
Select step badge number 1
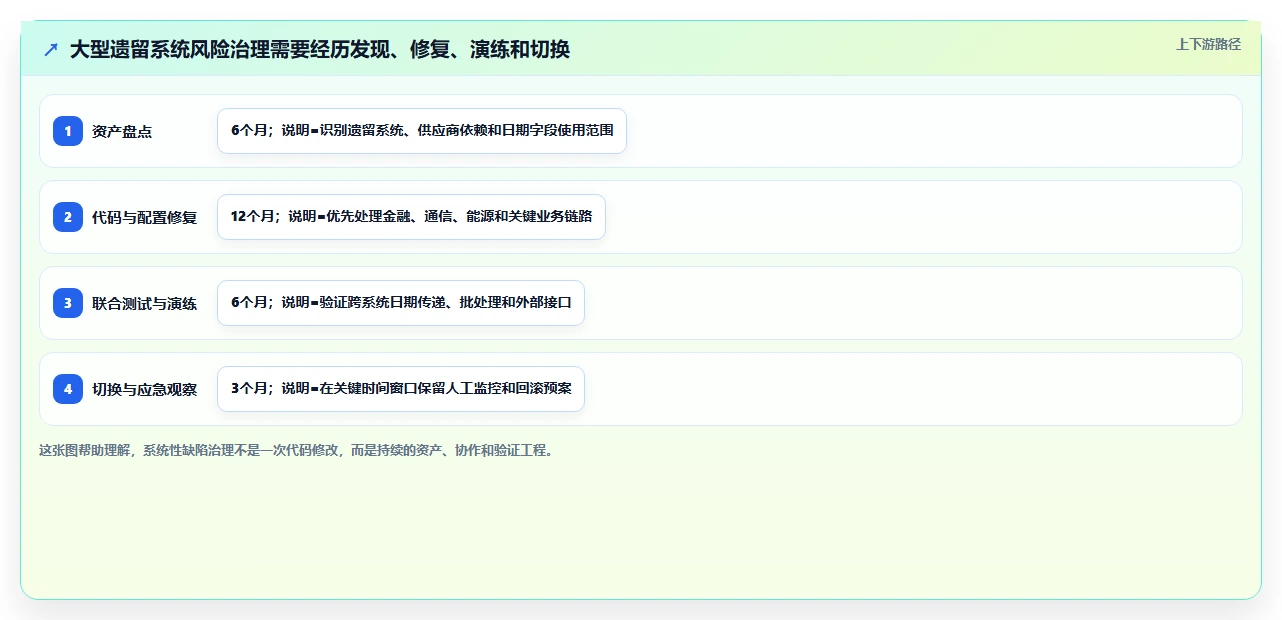(x=68, y=131)
